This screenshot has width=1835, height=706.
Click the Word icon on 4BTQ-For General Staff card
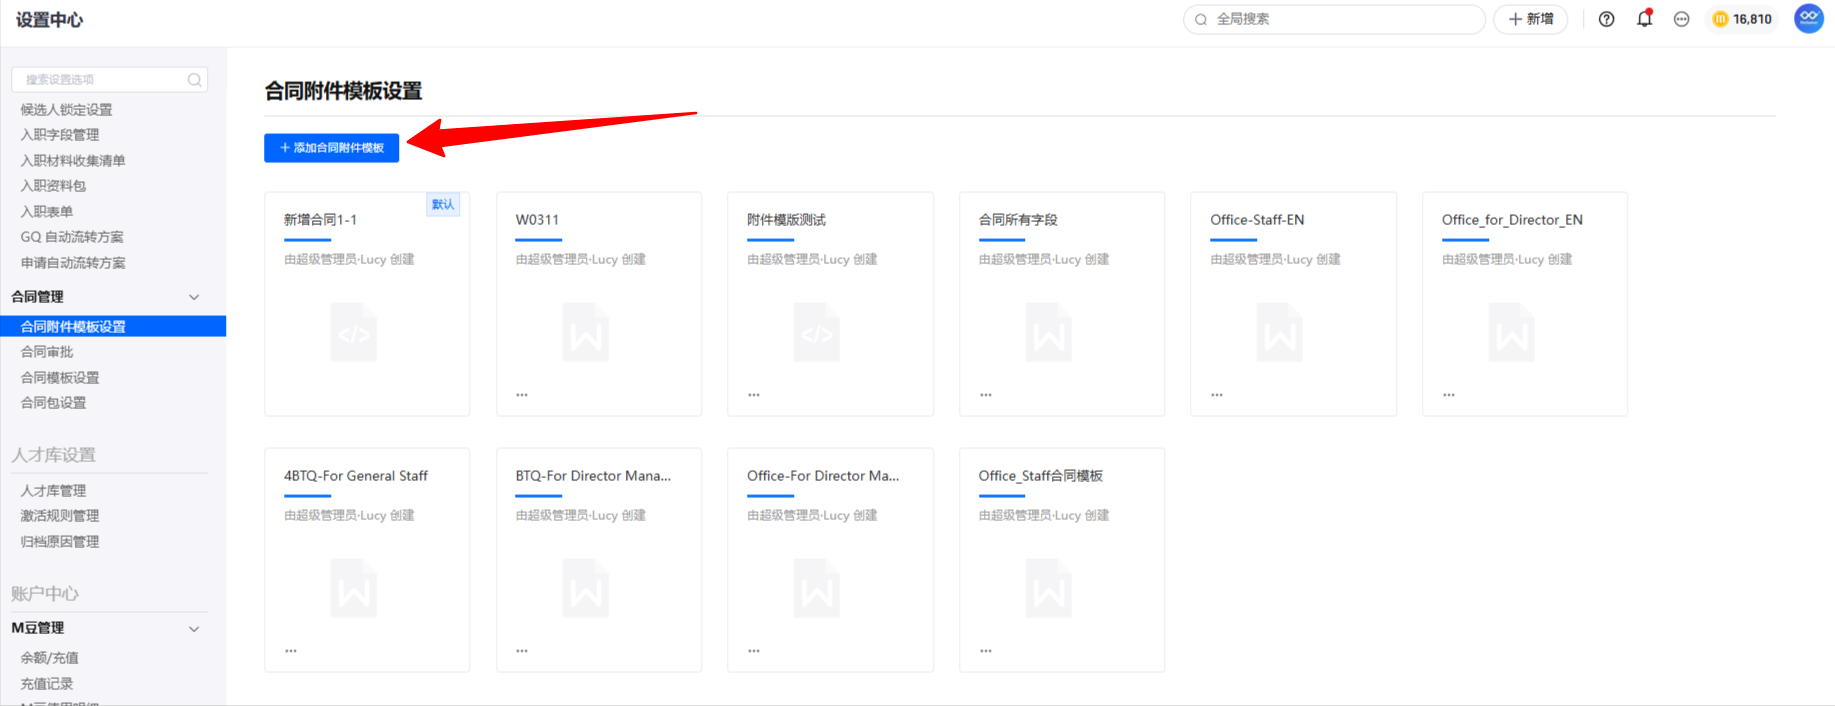point(354,589)
